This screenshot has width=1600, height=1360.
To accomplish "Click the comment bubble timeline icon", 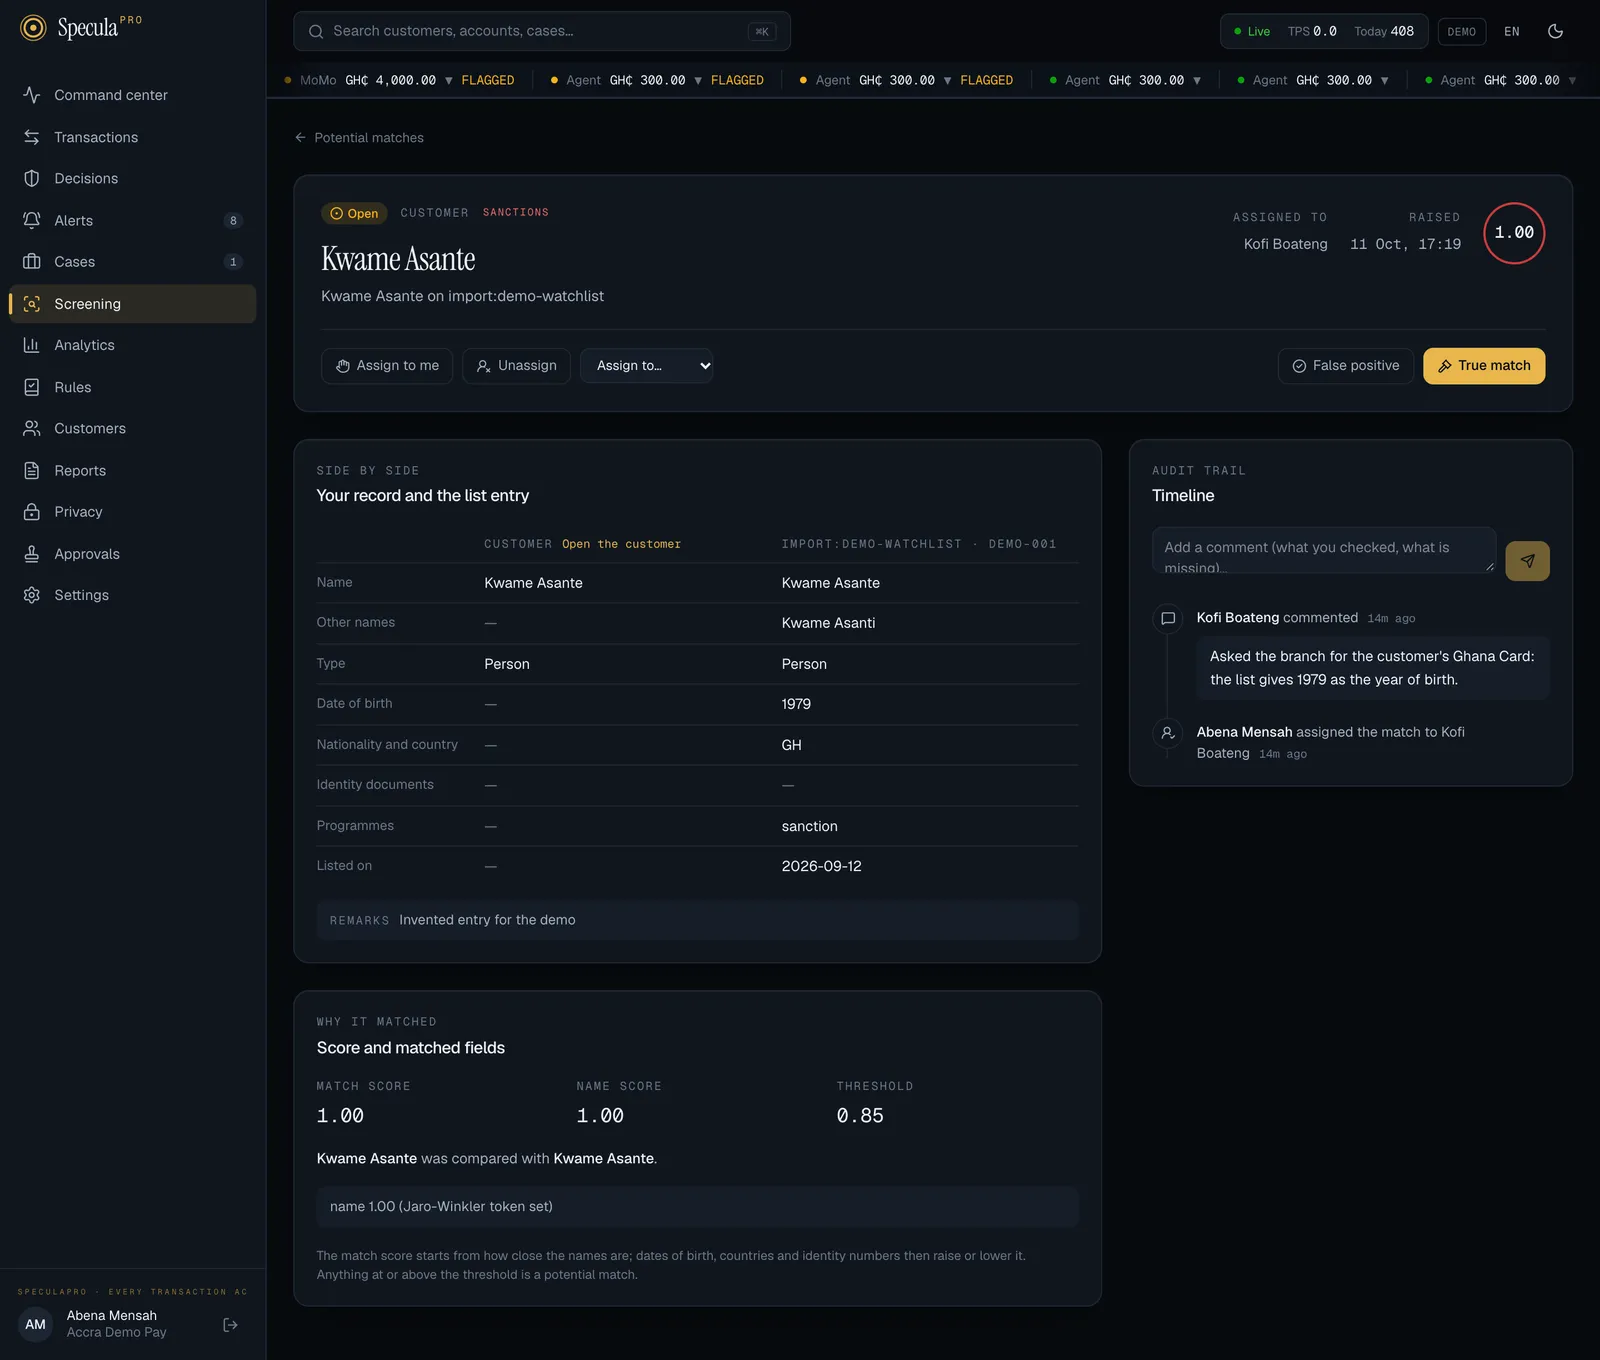I will (1167, 618).
